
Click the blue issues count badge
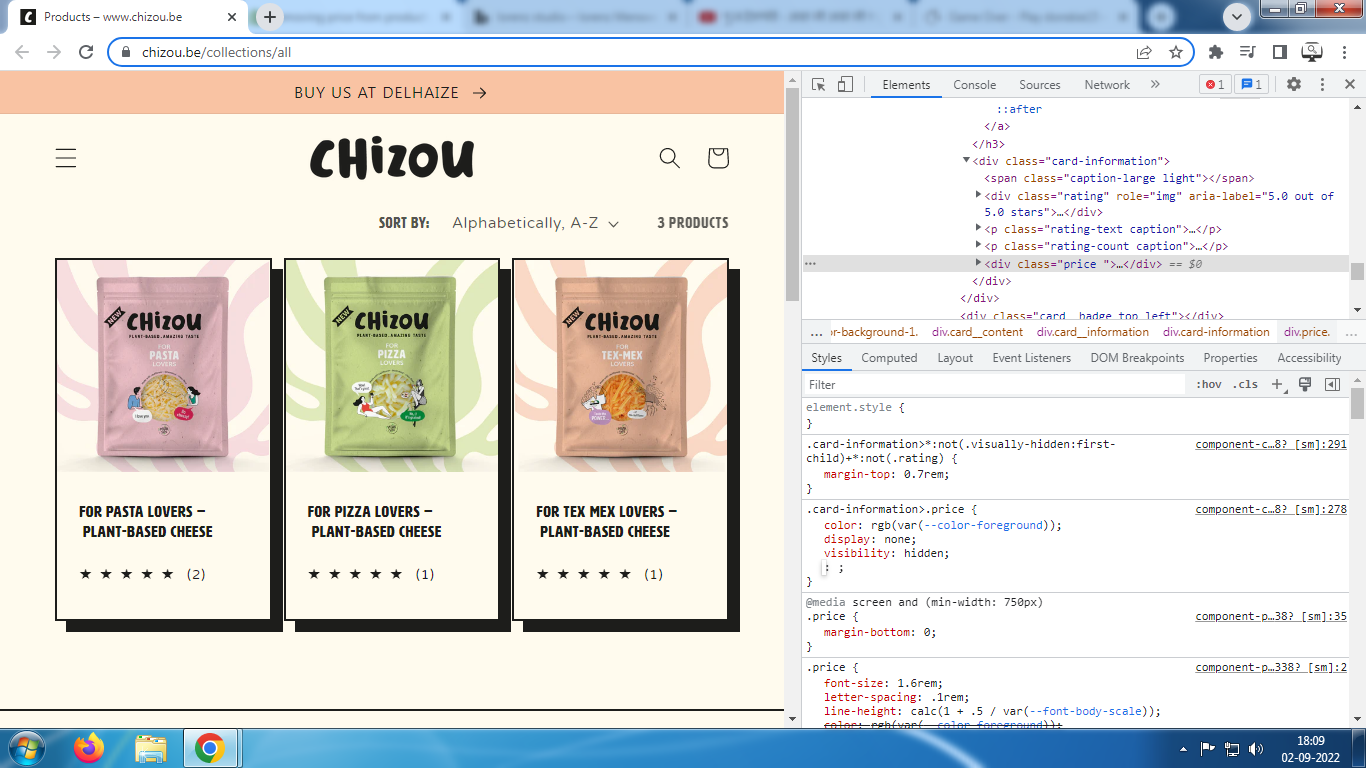[x=1251, y=85]
